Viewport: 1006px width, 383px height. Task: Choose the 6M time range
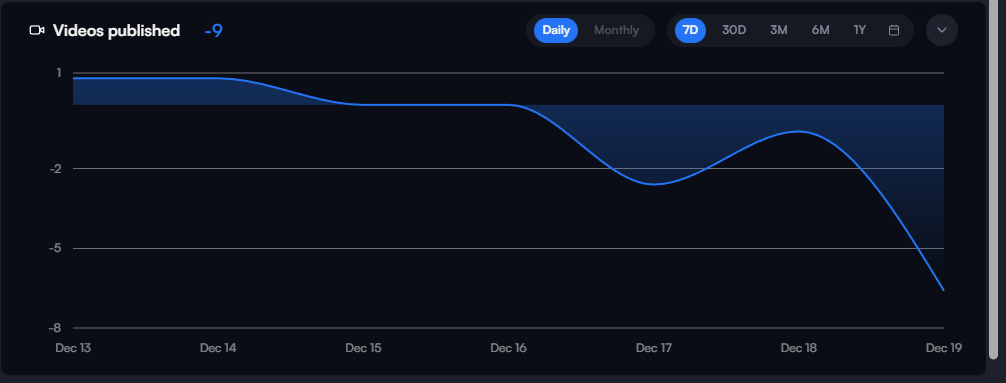821,30
